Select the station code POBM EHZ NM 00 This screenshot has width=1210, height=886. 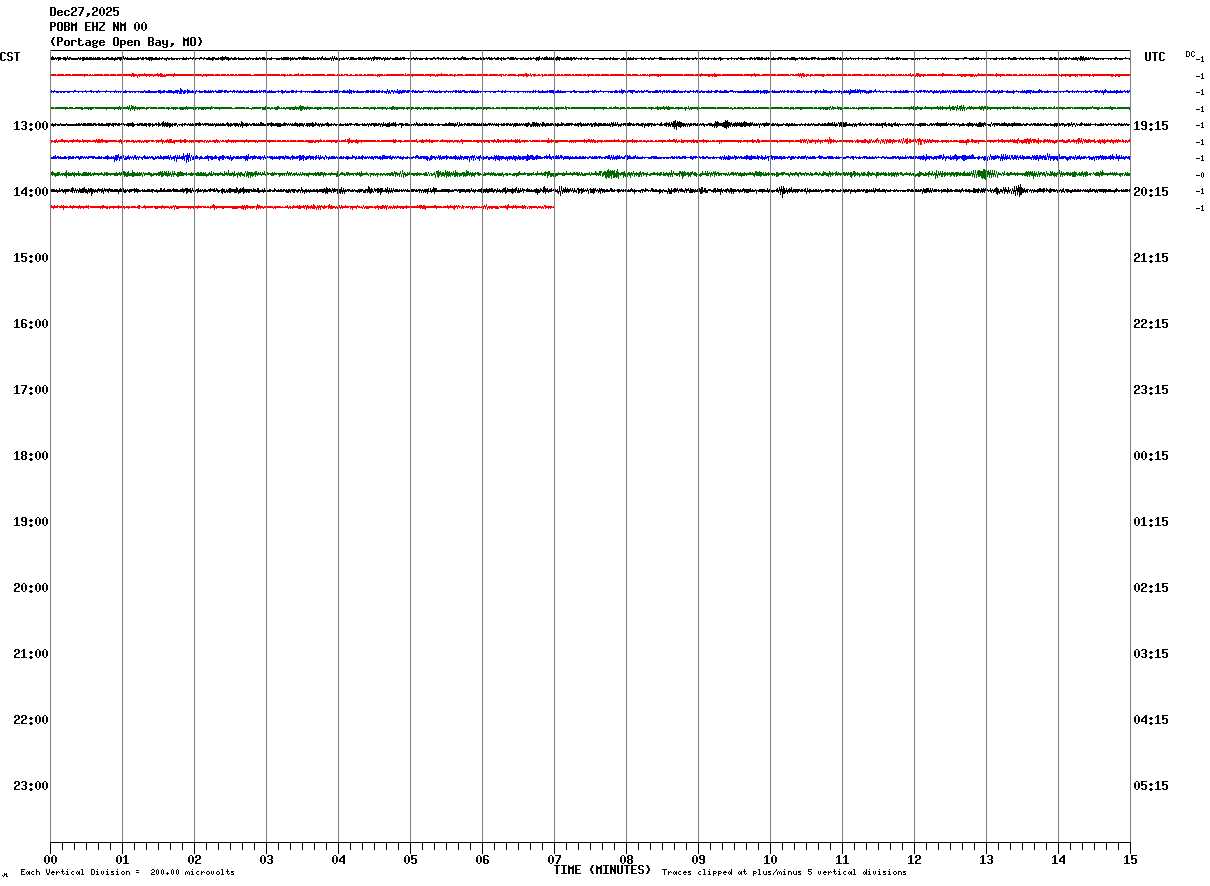(98, 27)
